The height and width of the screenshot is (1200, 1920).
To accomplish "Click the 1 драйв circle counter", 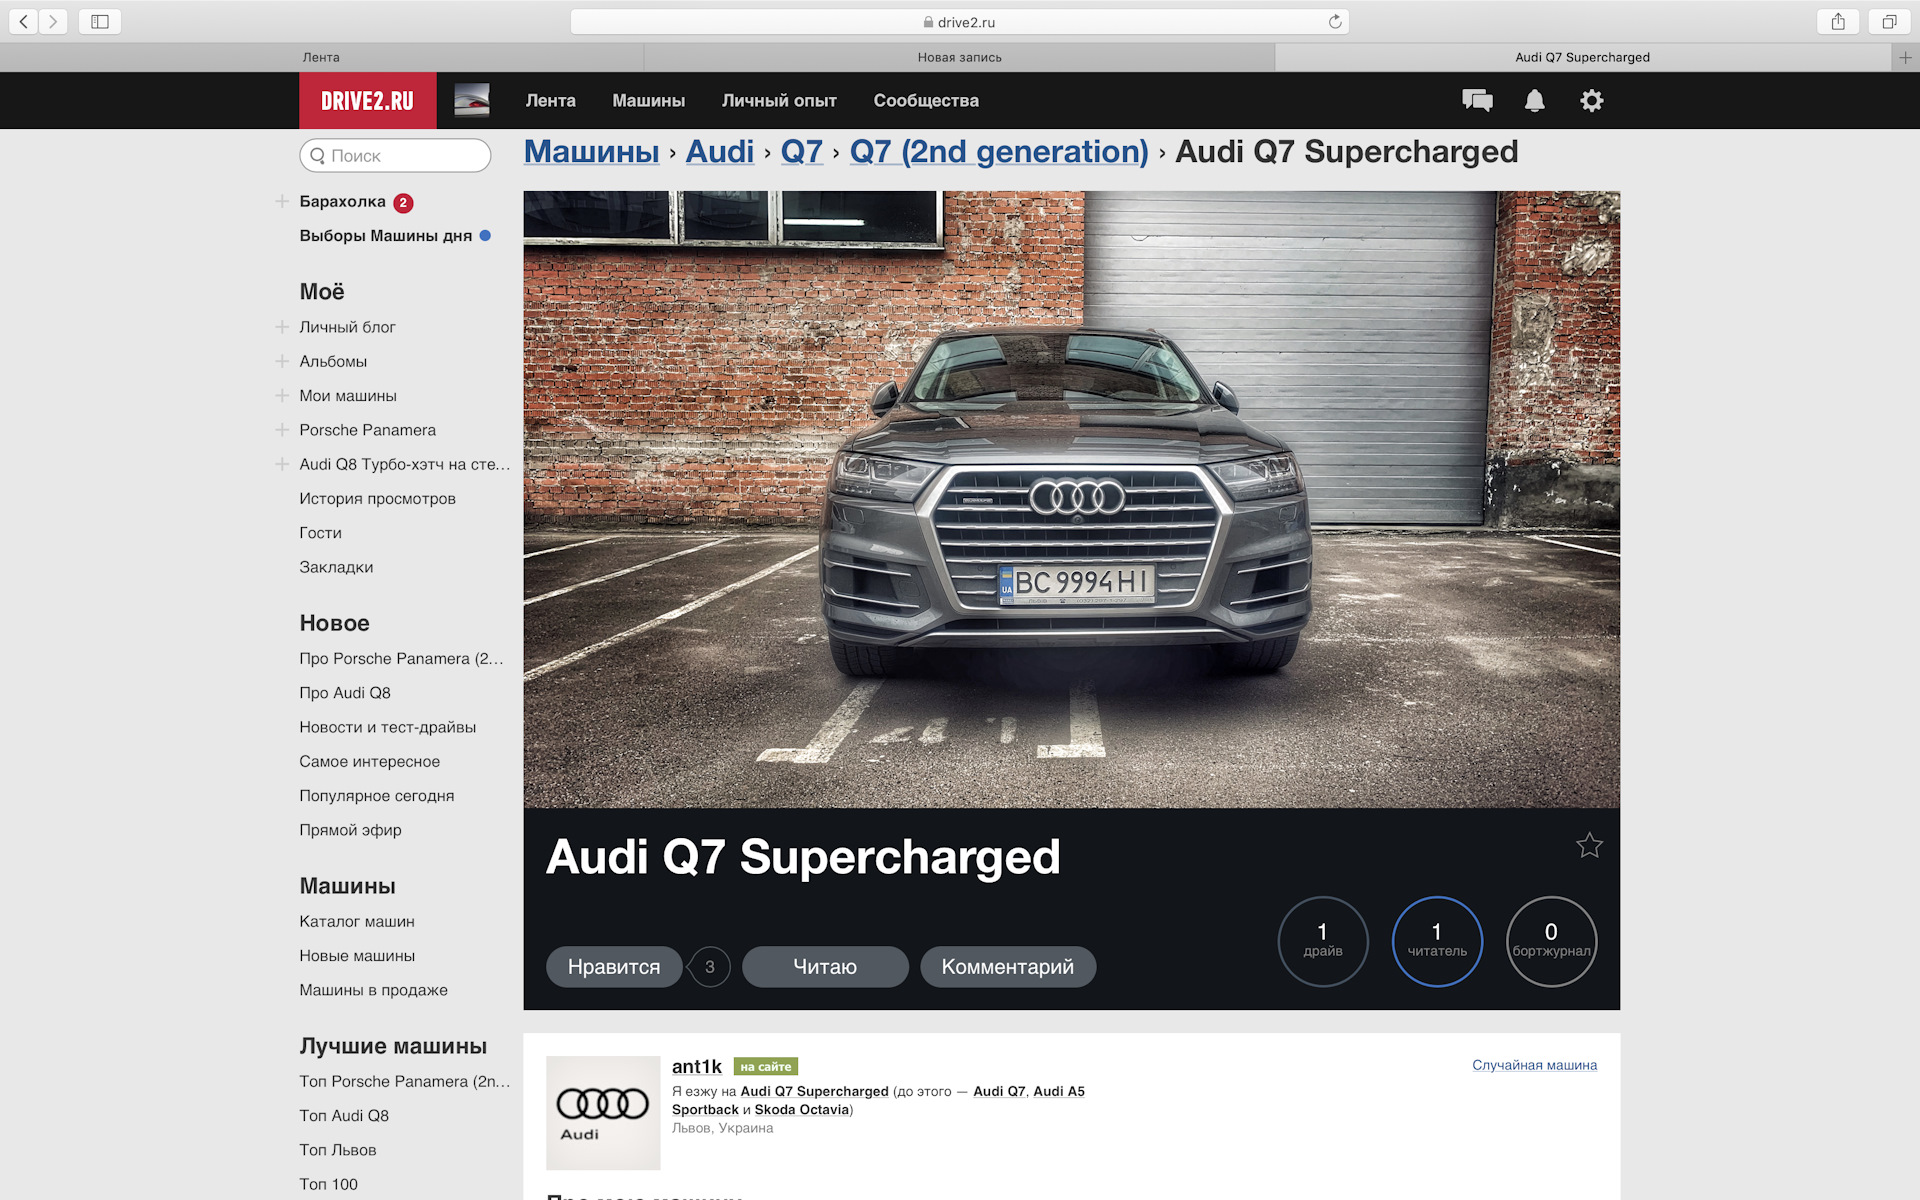I will pos(1323,941).
